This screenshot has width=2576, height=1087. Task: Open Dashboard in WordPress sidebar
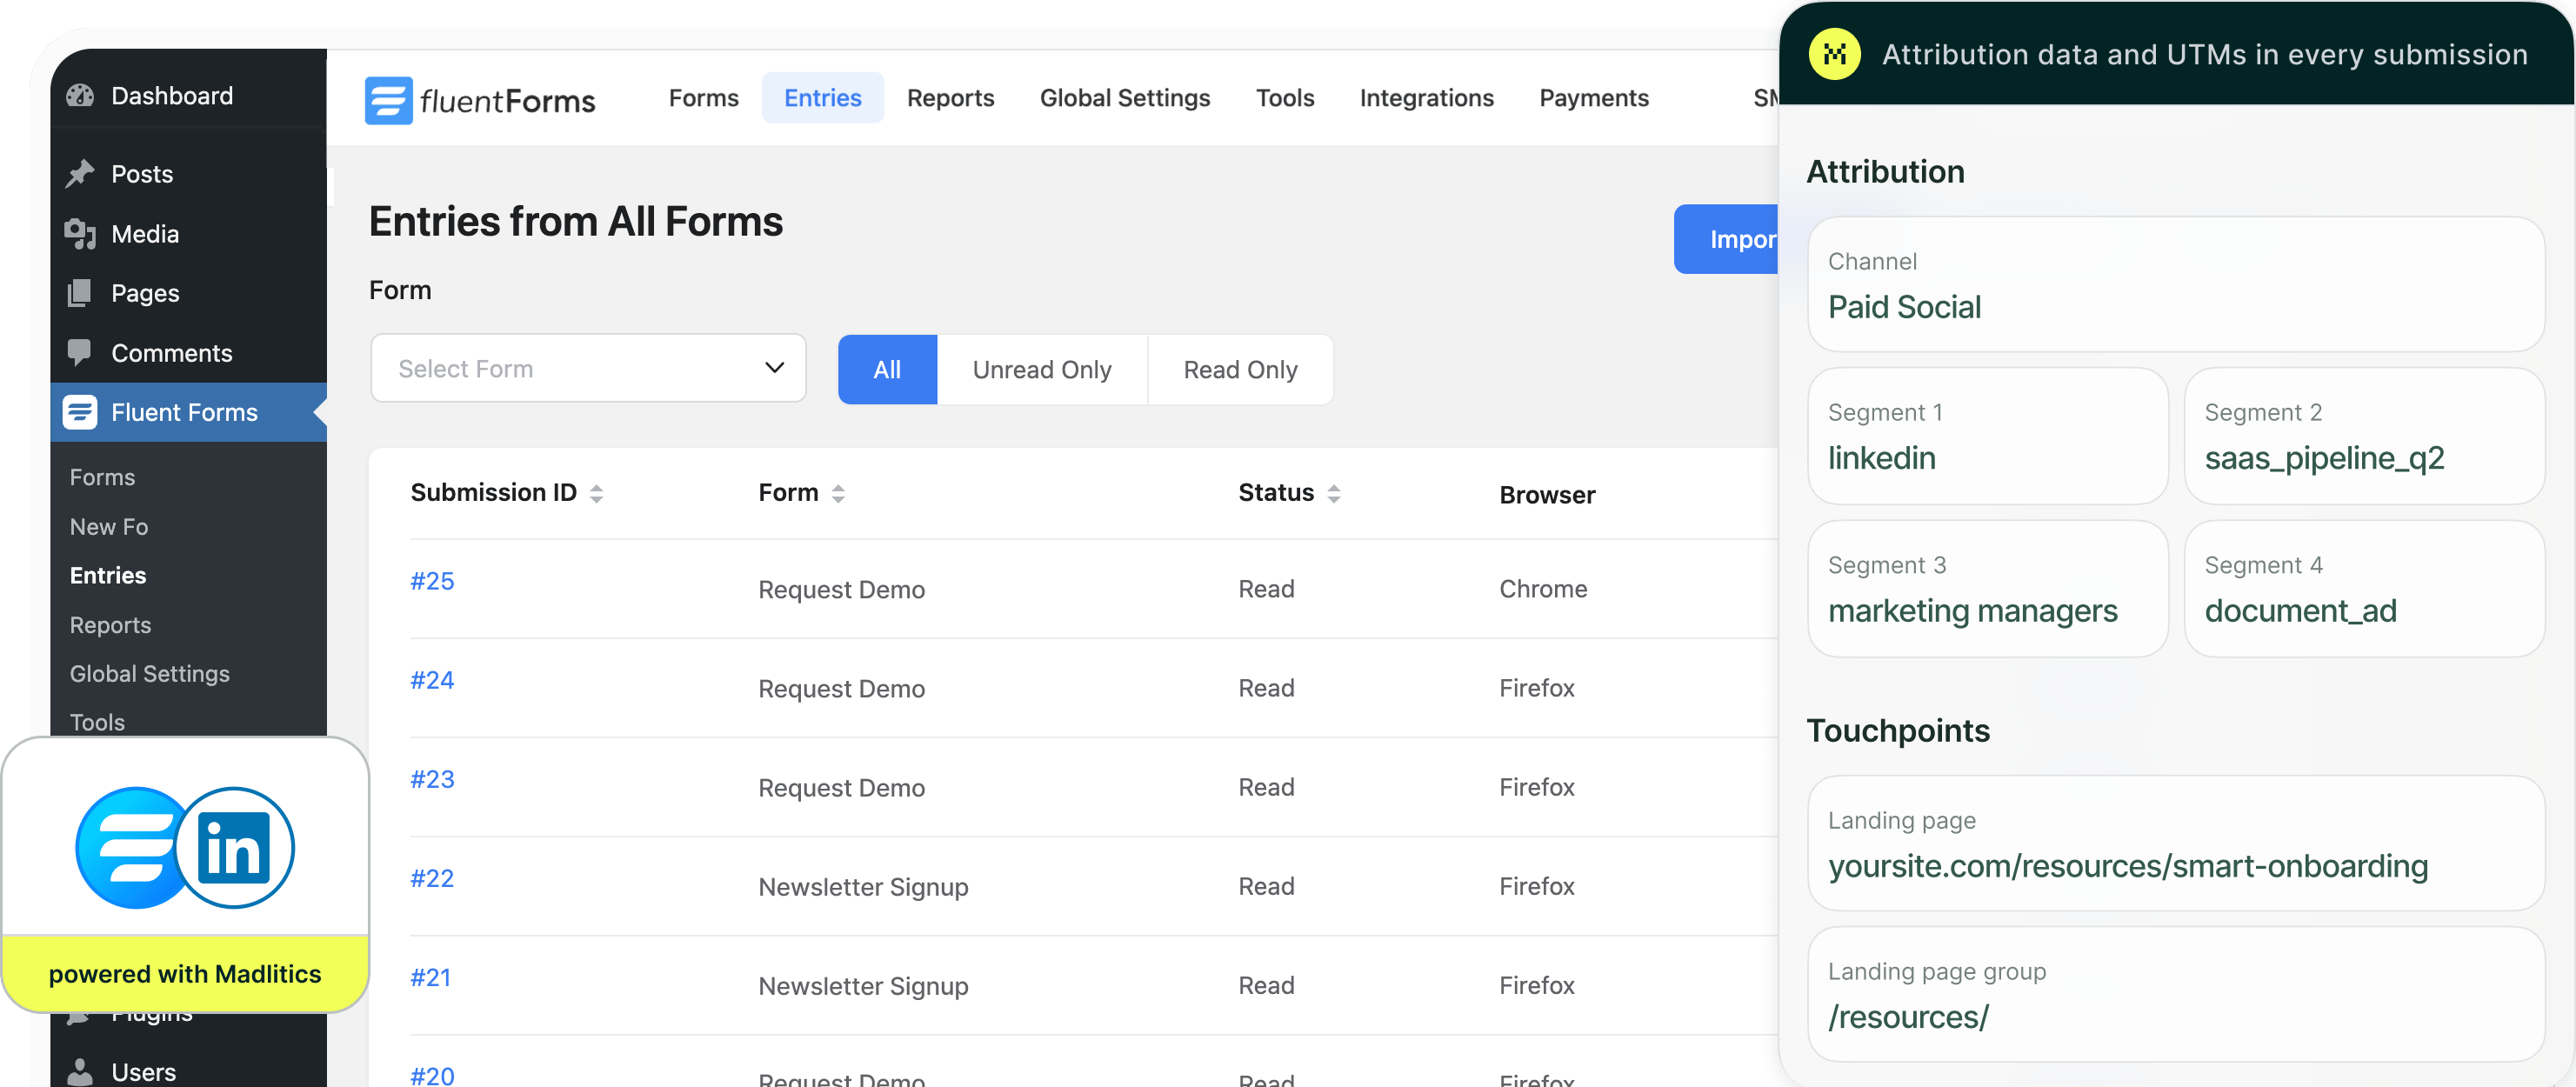tap(188, 96)
